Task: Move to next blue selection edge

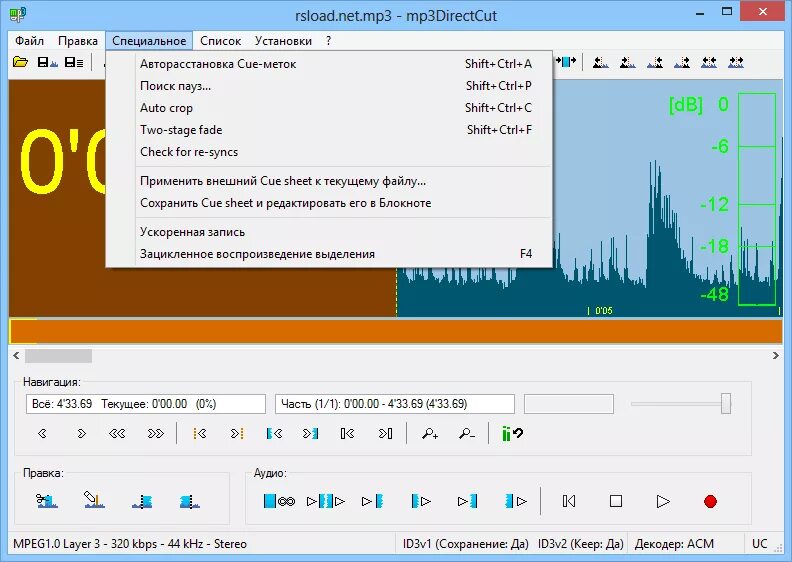Action: pyautogui.click(x=310, y=433)
